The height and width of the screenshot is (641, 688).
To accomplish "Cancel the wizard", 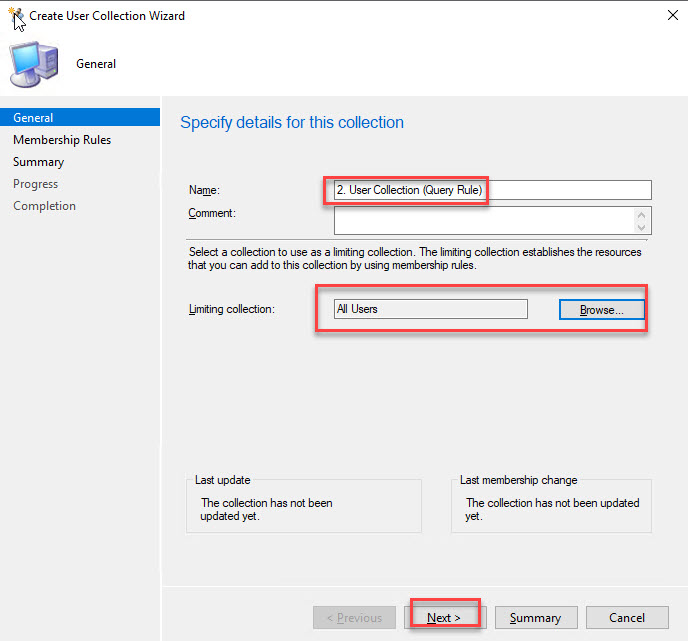I will (627, 618).
